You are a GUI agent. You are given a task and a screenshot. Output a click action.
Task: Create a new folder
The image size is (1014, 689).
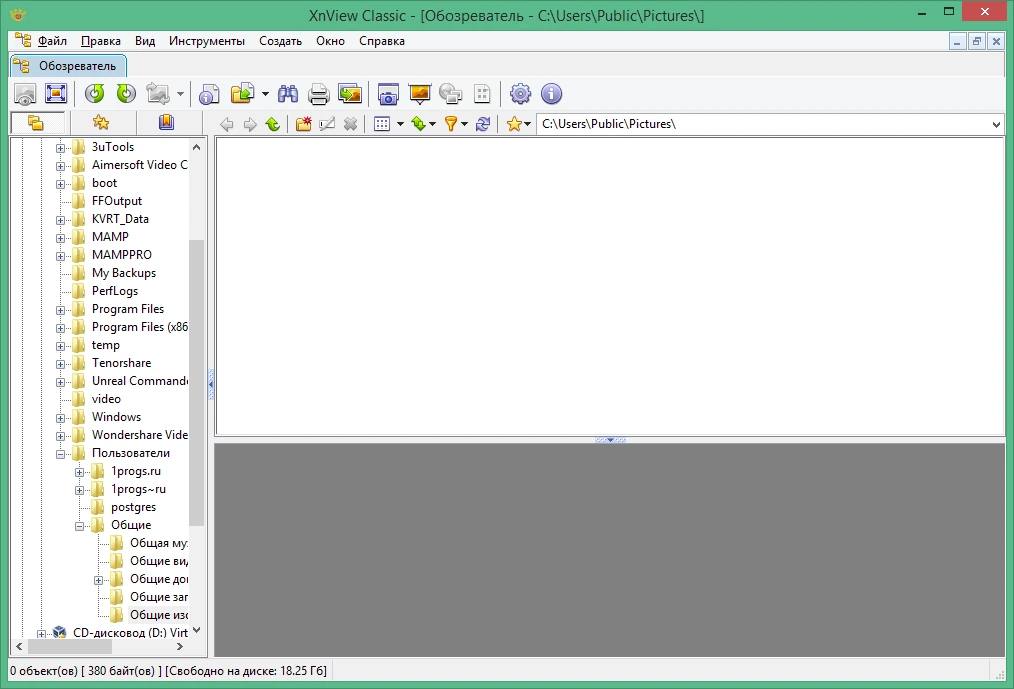coord(304,124)
